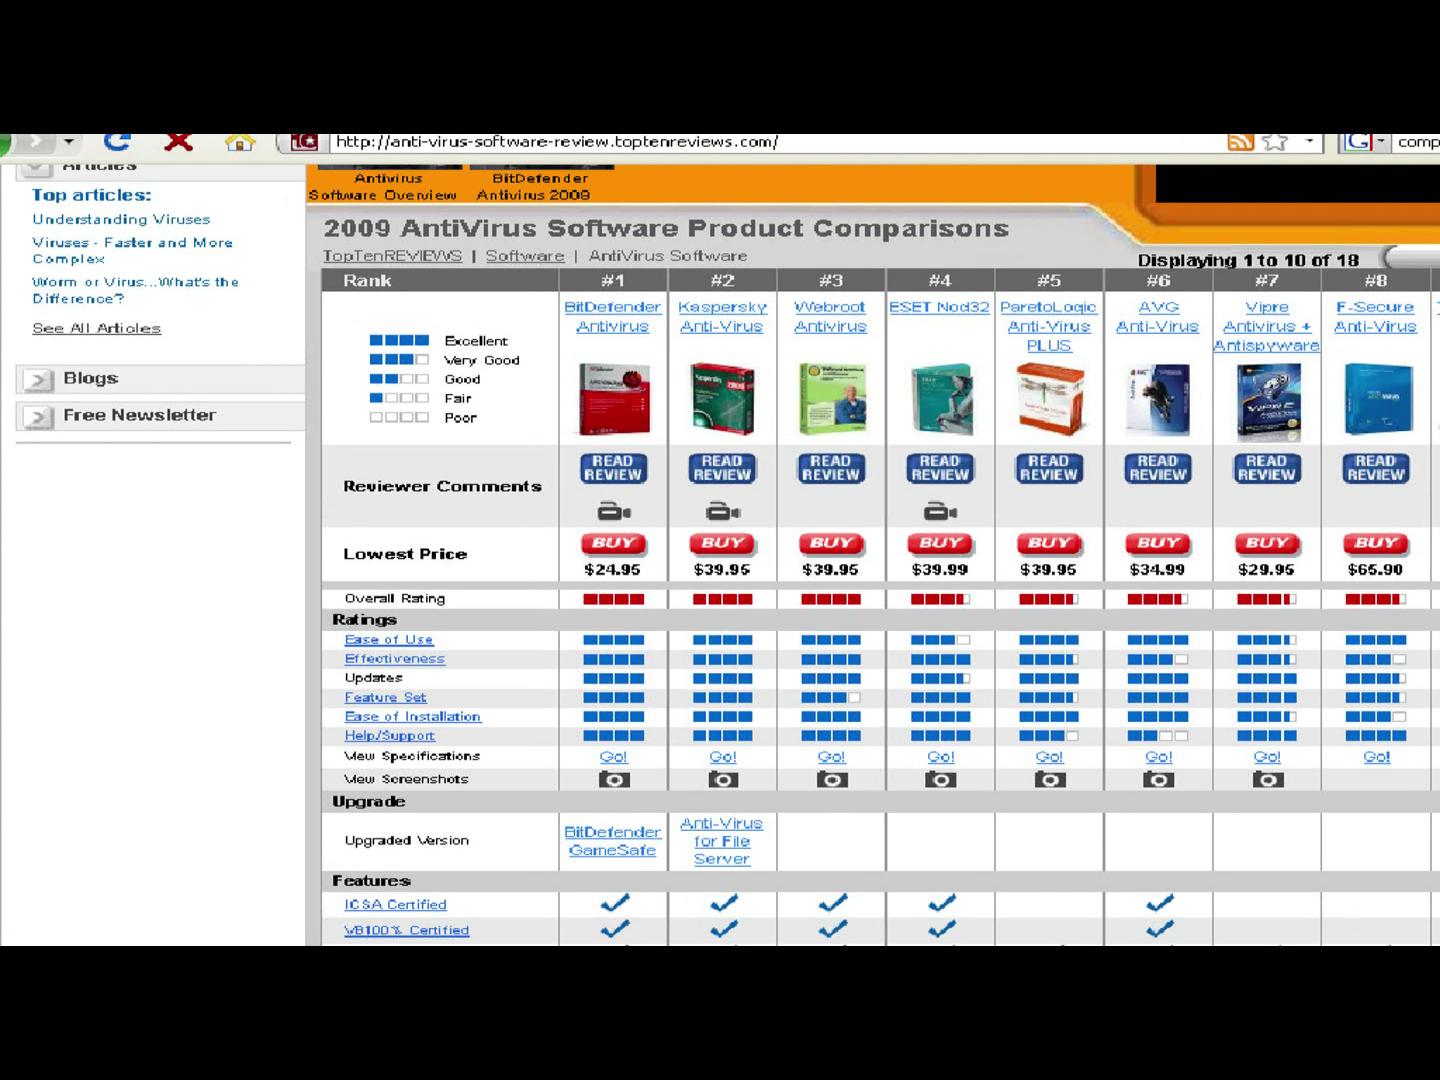The image size is (1440, 1080).
Task: Subscribe using the RSS feed icon
Action: [1241, 142]
